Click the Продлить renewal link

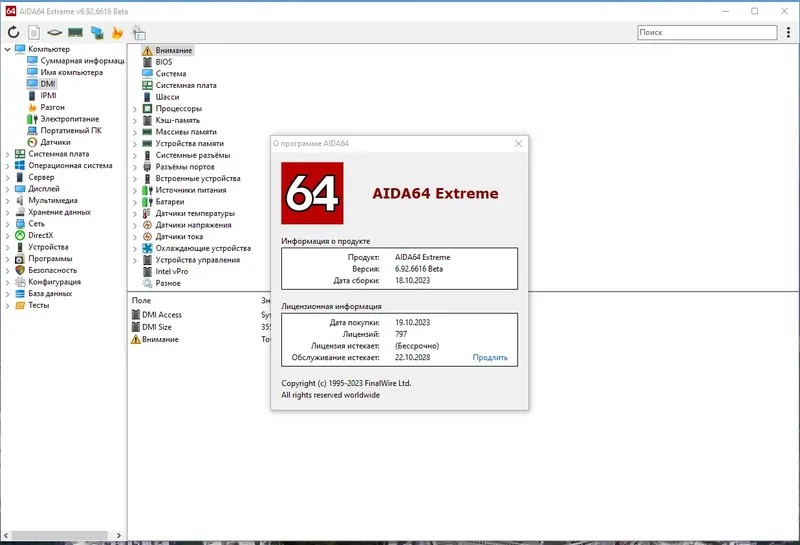point(490,358)
